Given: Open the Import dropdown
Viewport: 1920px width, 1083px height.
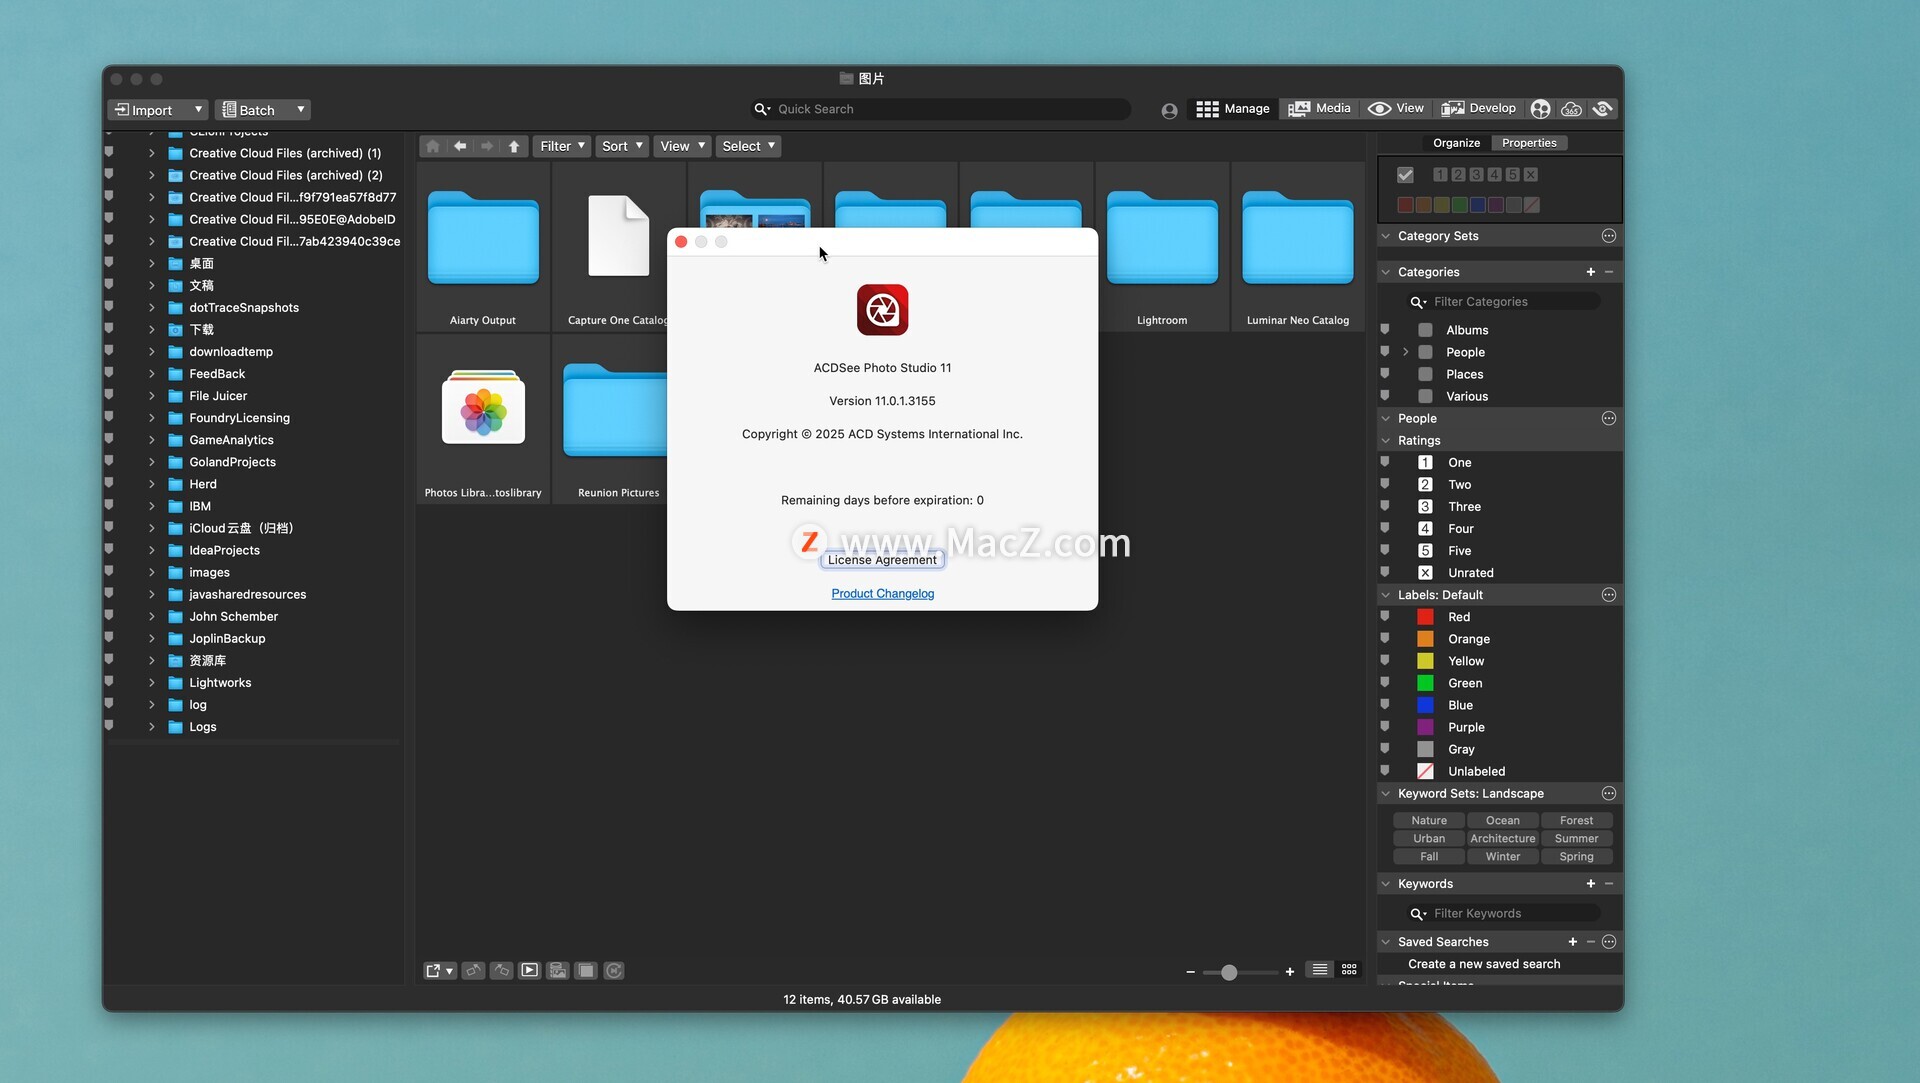Looking at the screenshot, I should (x=157, y=110).
